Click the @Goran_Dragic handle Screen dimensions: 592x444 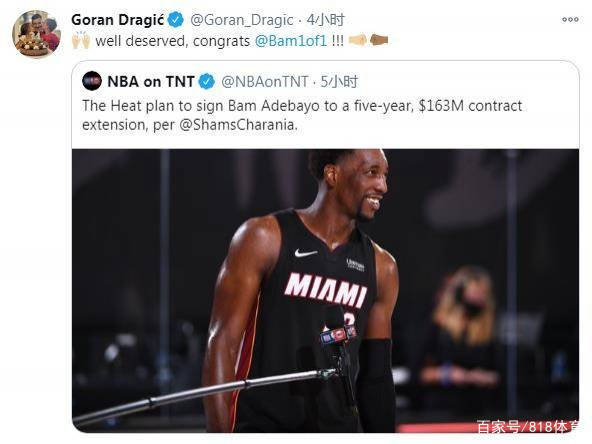point(242,20)
